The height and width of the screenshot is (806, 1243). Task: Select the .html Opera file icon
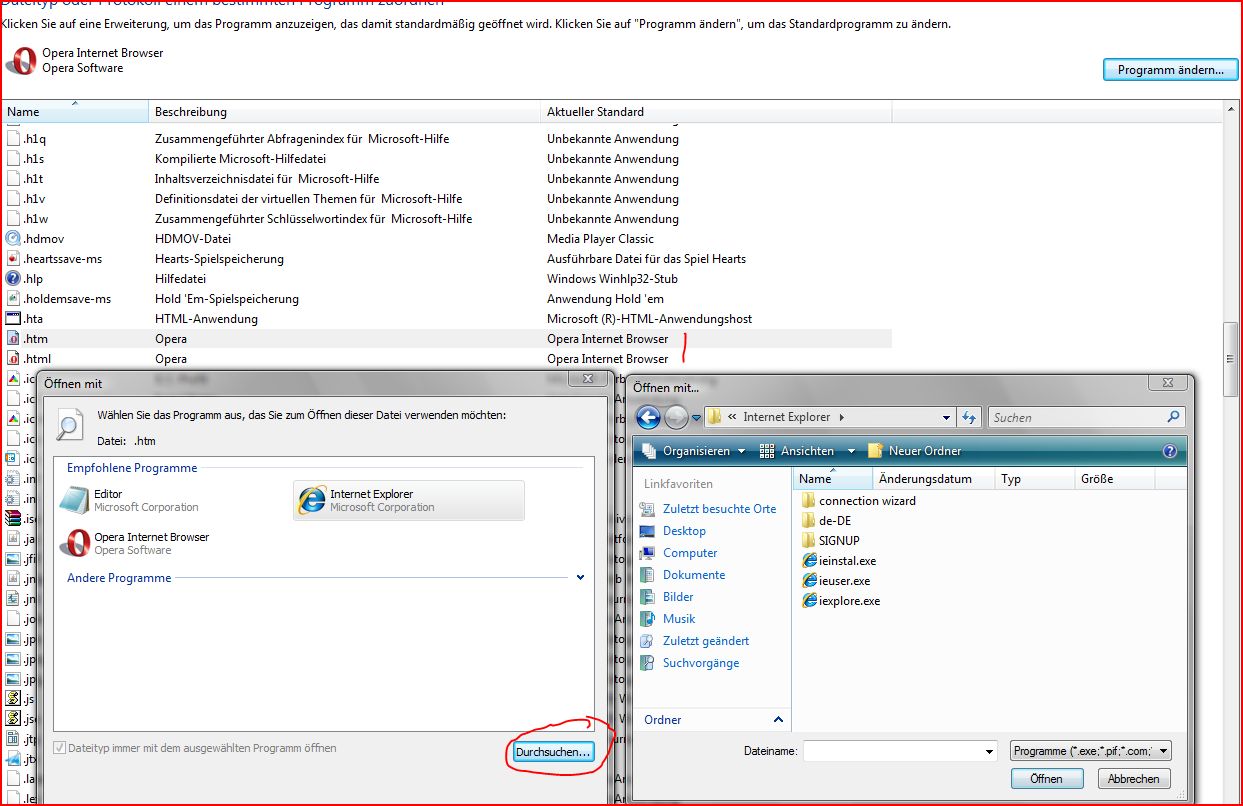coord(13,359)
